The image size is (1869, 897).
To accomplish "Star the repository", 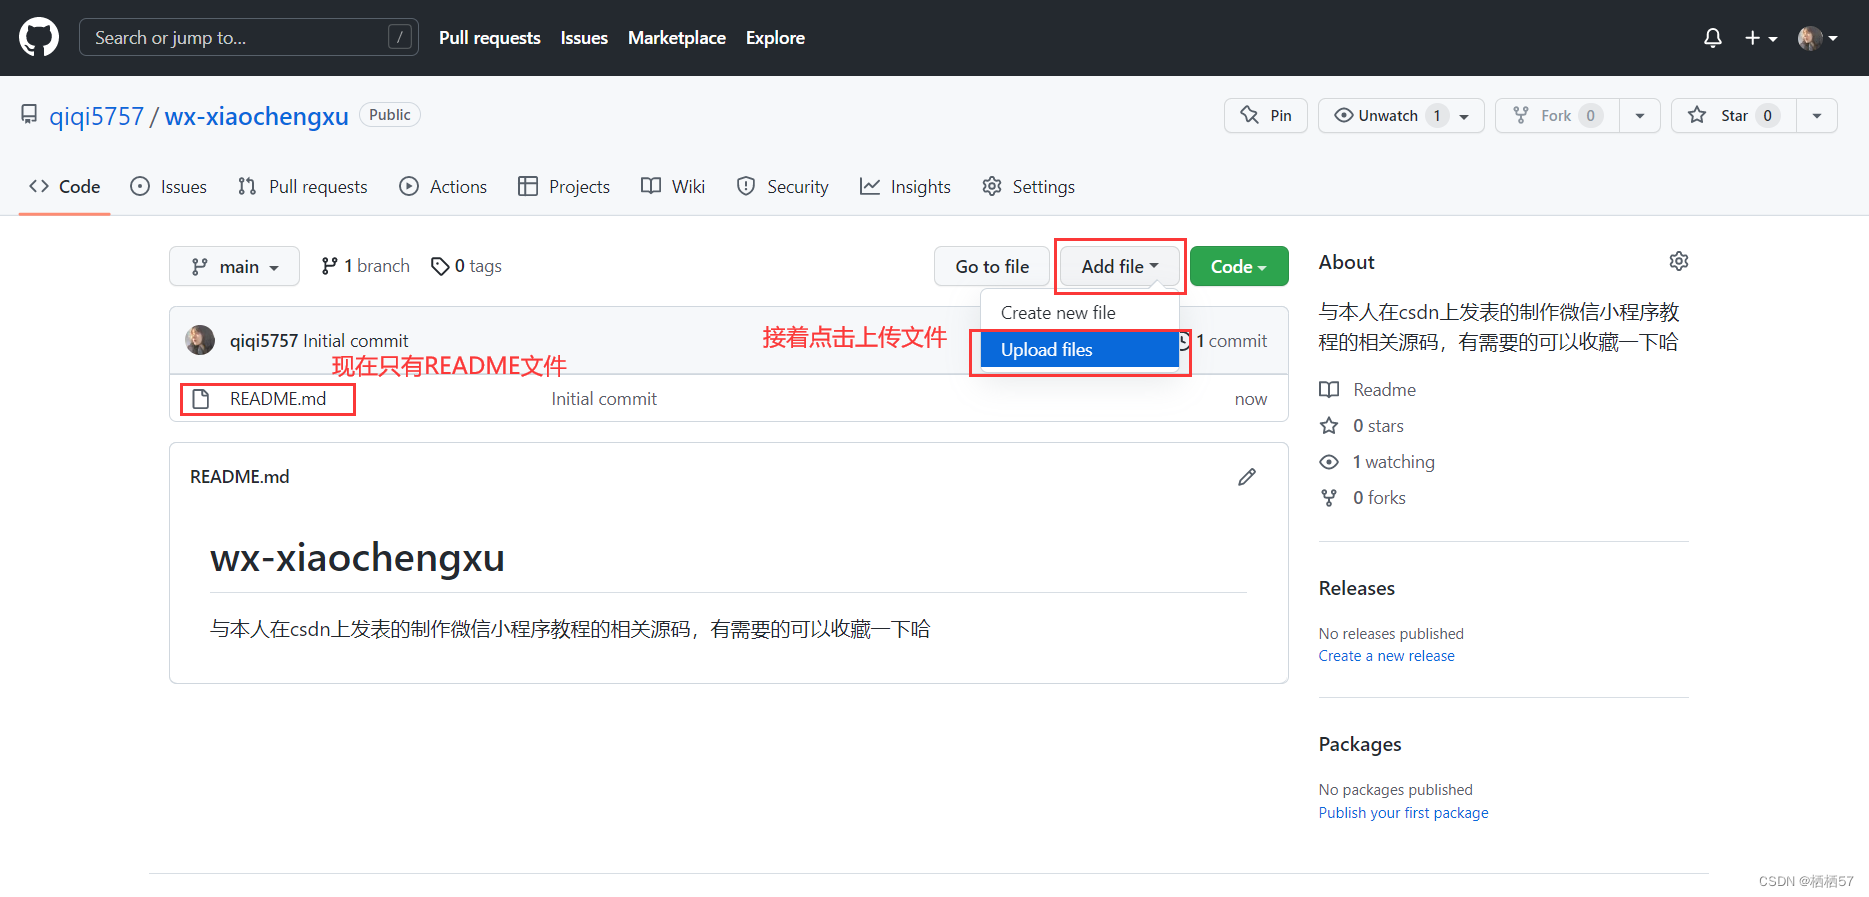I will click(1734, 115).
